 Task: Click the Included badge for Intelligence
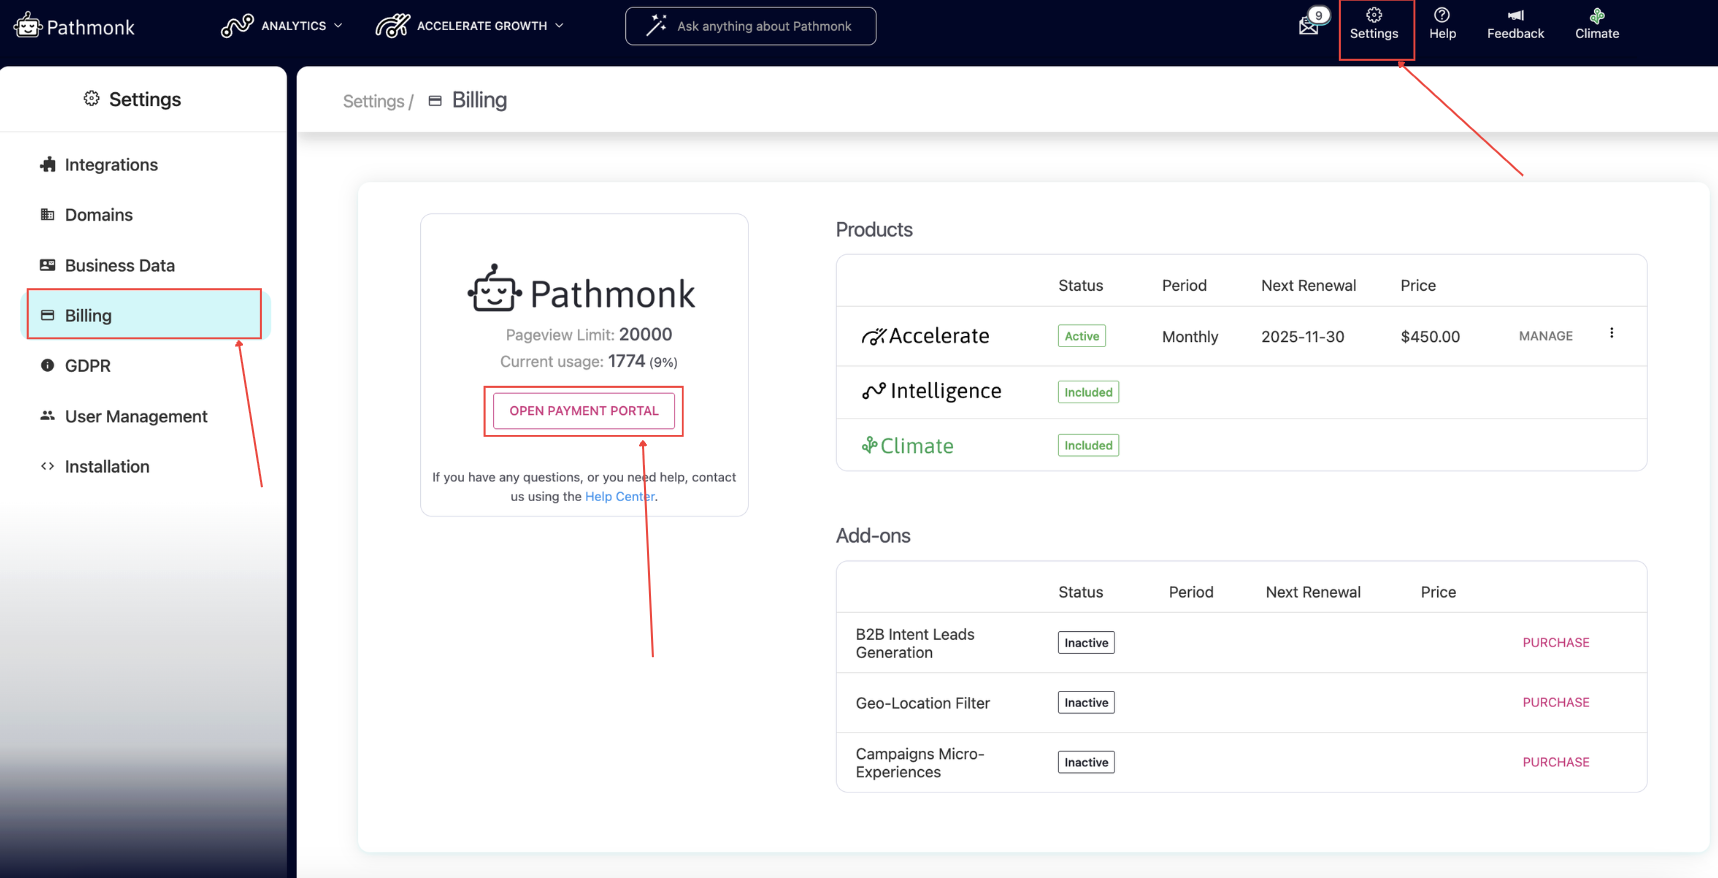(x=1088, y=392)
